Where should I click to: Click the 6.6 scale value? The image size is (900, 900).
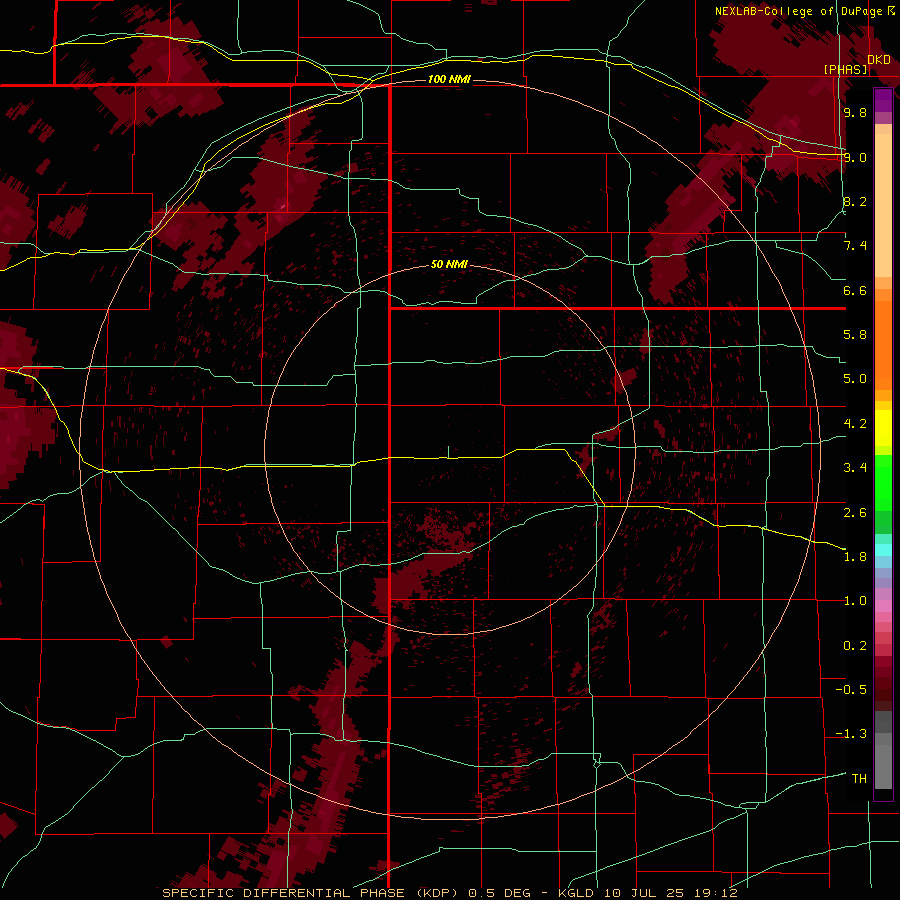point(855,290)
